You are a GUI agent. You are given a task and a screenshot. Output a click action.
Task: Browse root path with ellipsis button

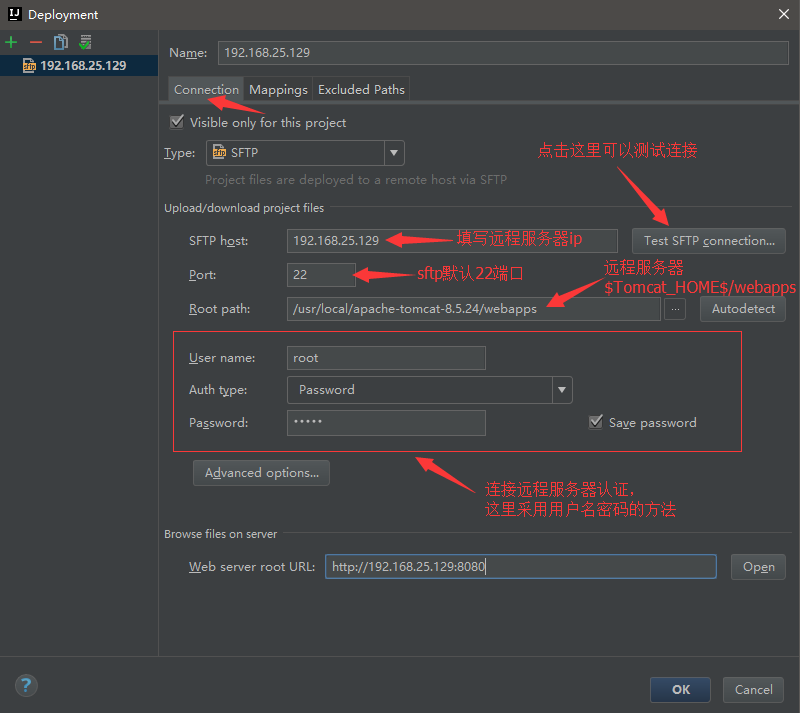(675, 309)
